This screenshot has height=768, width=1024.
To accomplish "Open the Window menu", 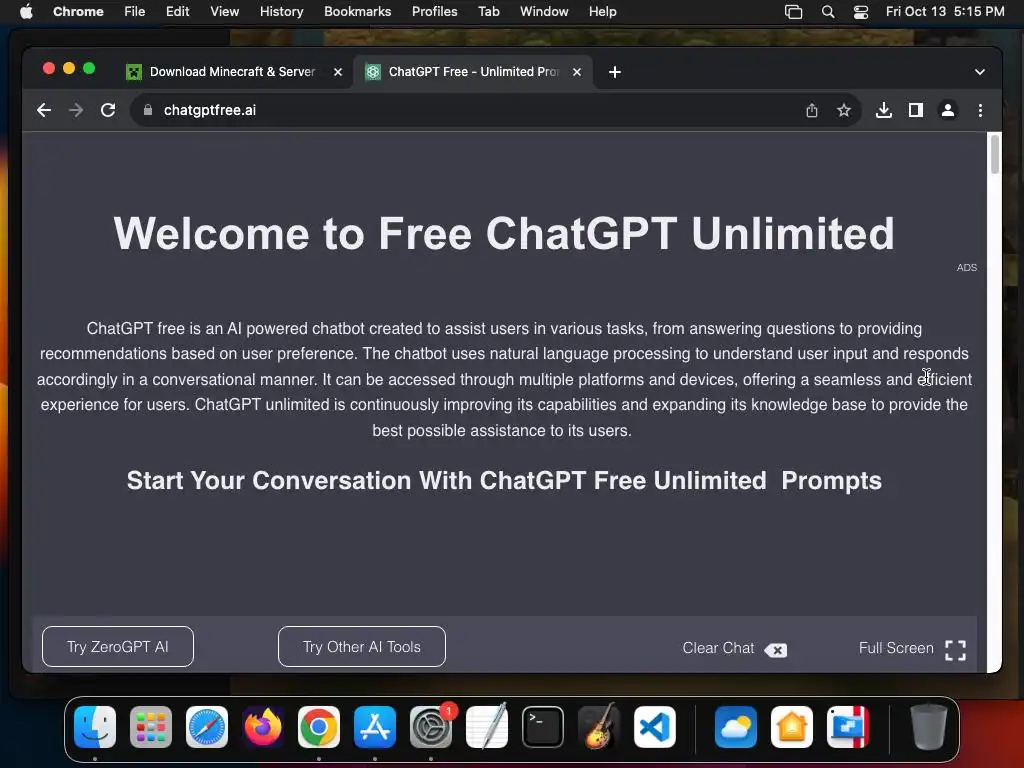I will click(x=544, y=12).
